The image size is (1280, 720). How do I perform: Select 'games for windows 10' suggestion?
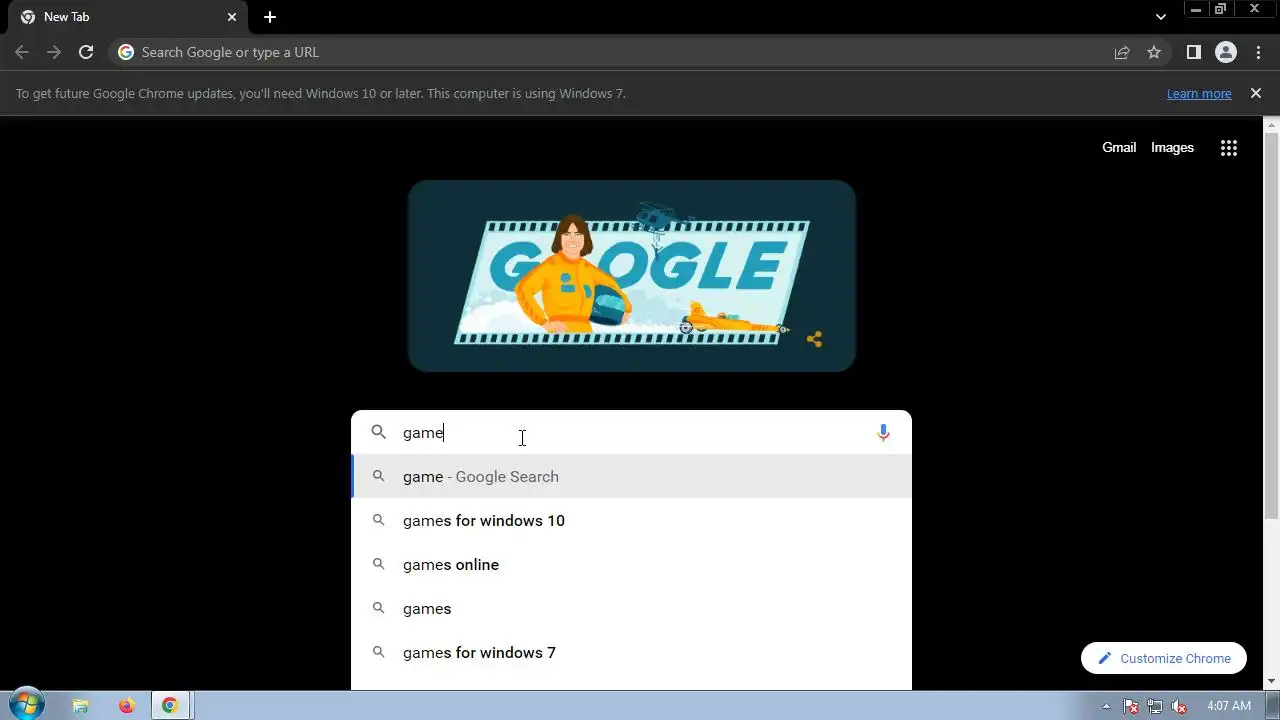[631, 520]
